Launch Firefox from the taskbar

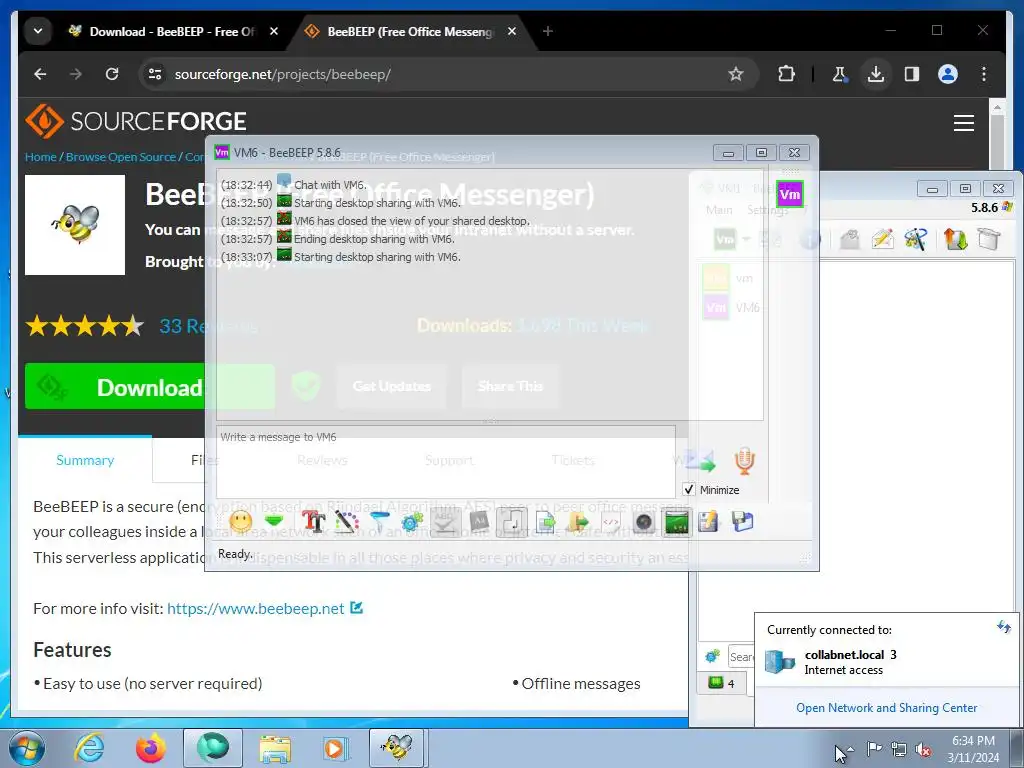click(151, 748)
